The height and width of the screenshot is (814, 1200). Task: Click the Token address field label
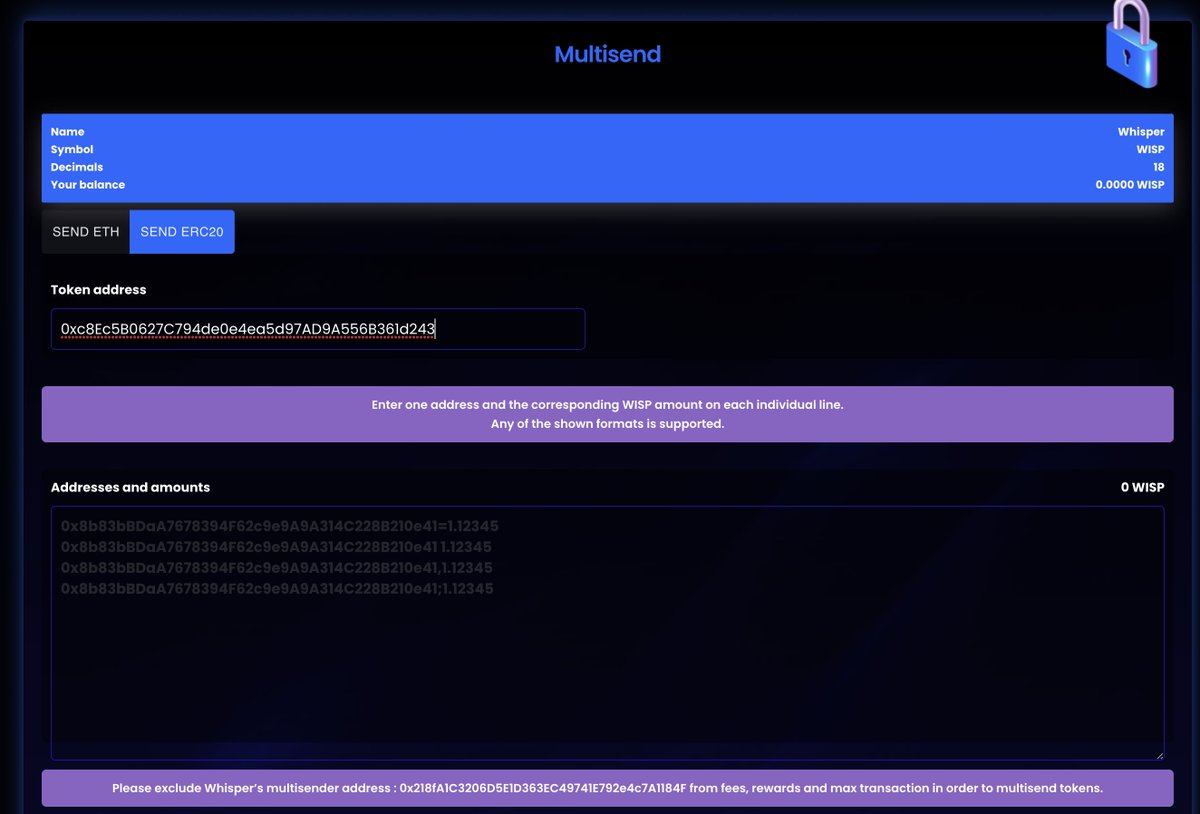[98, 289]
